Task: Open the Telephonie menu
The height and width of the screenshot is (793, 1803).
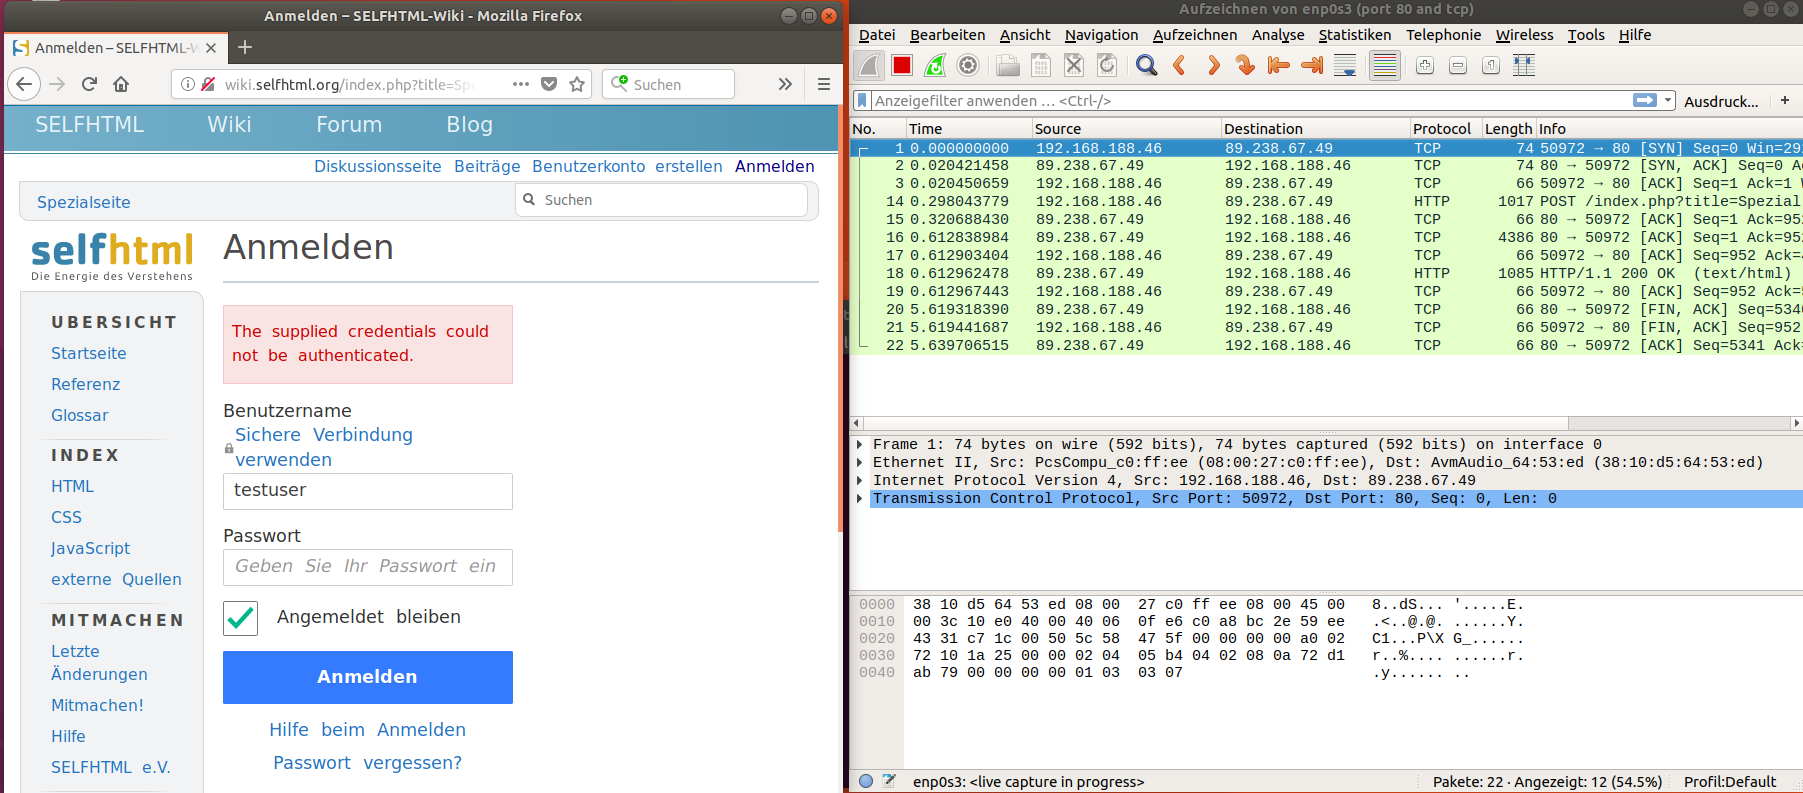Action: (x=1443, y=35)
